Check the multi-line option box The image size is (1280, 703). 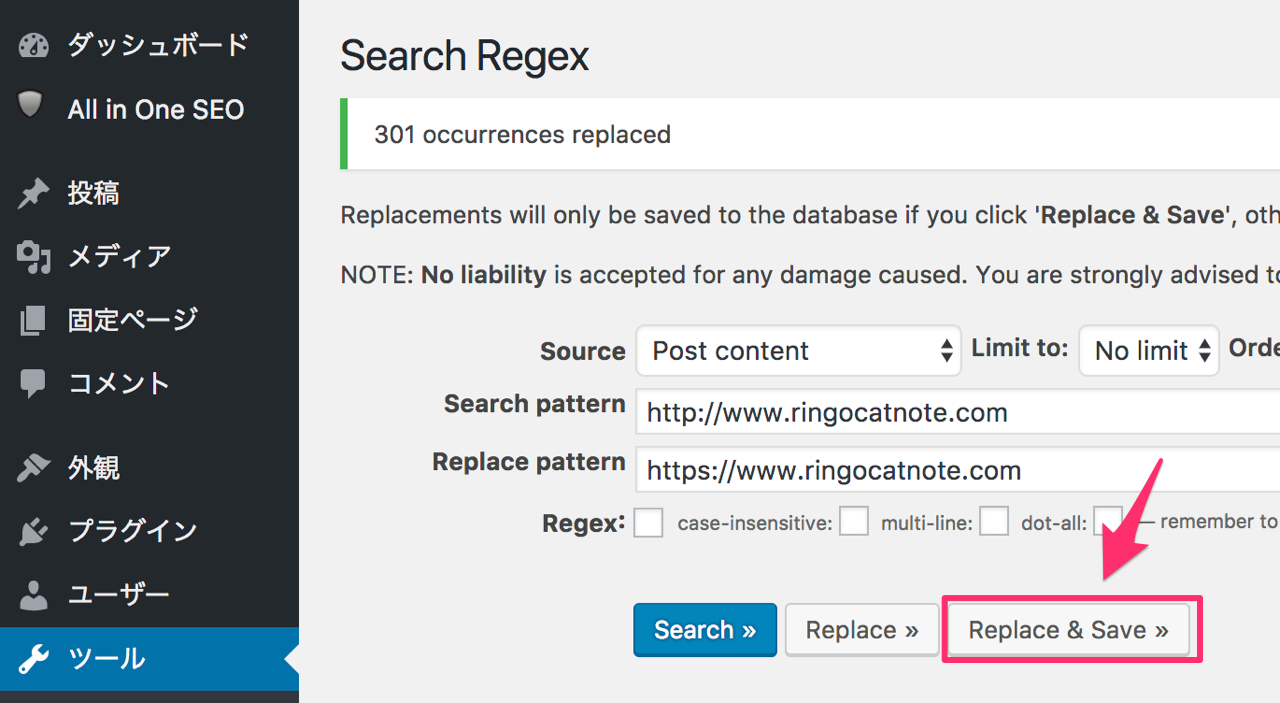click(x=993, y=521)
